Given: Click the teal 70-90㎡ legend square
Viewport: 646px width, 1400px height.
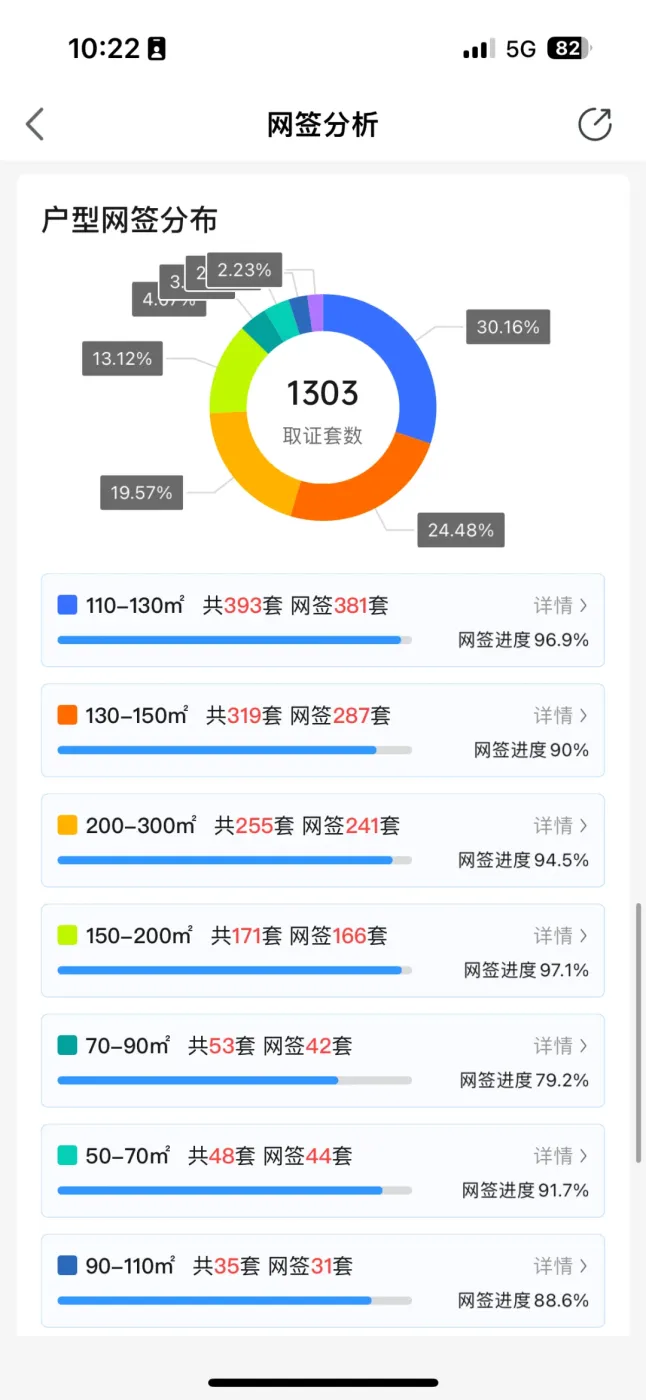Looking at the screenshot, I should [x=68, y=1045].
